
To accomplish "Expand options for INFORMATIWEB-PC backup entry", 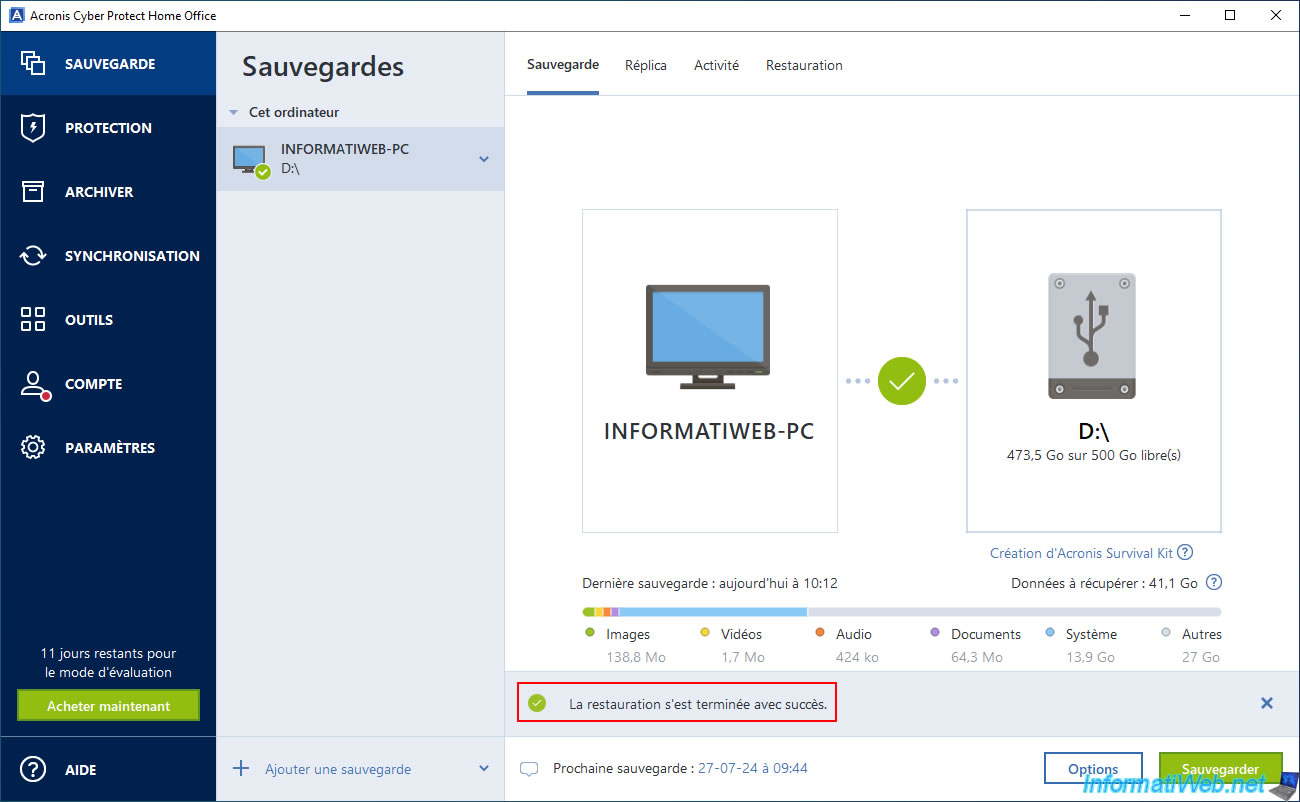I will point(484,159).
